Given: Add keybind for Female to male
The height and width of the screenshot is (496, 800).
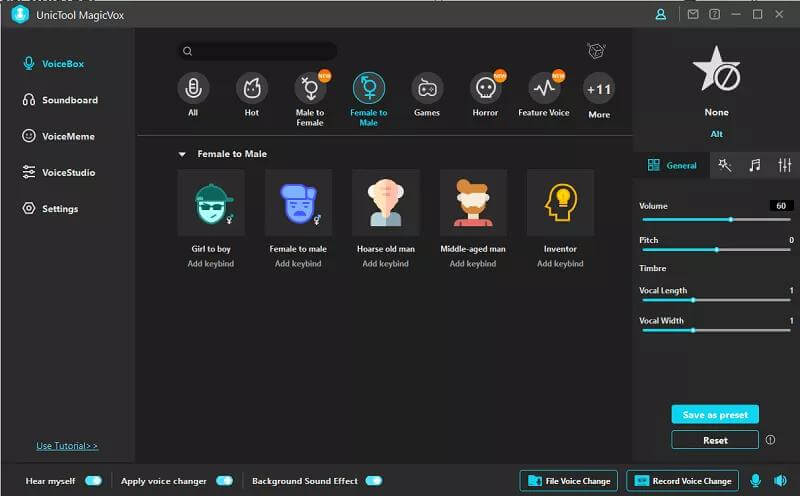Looking at the screenshot, I should coord(298,264).
